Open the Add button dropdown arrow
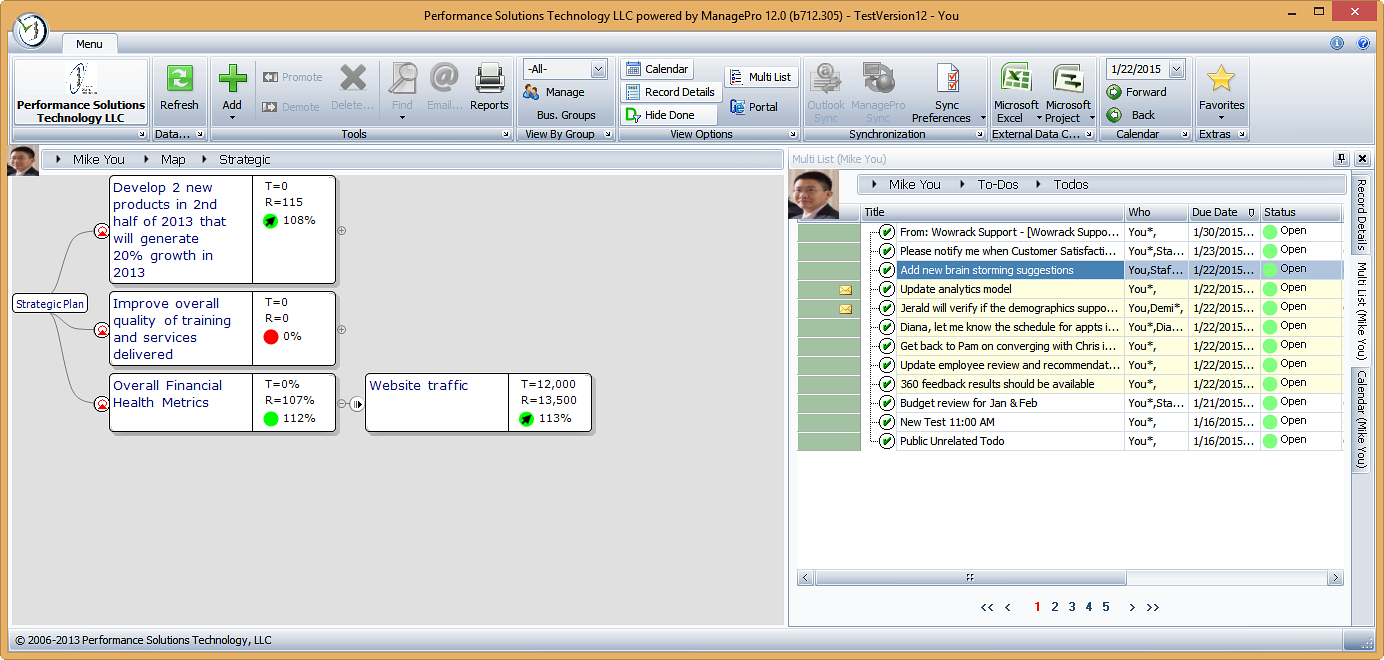This screenshot has height=660, width=1384. pyautogui.click(x=232, y=118)
